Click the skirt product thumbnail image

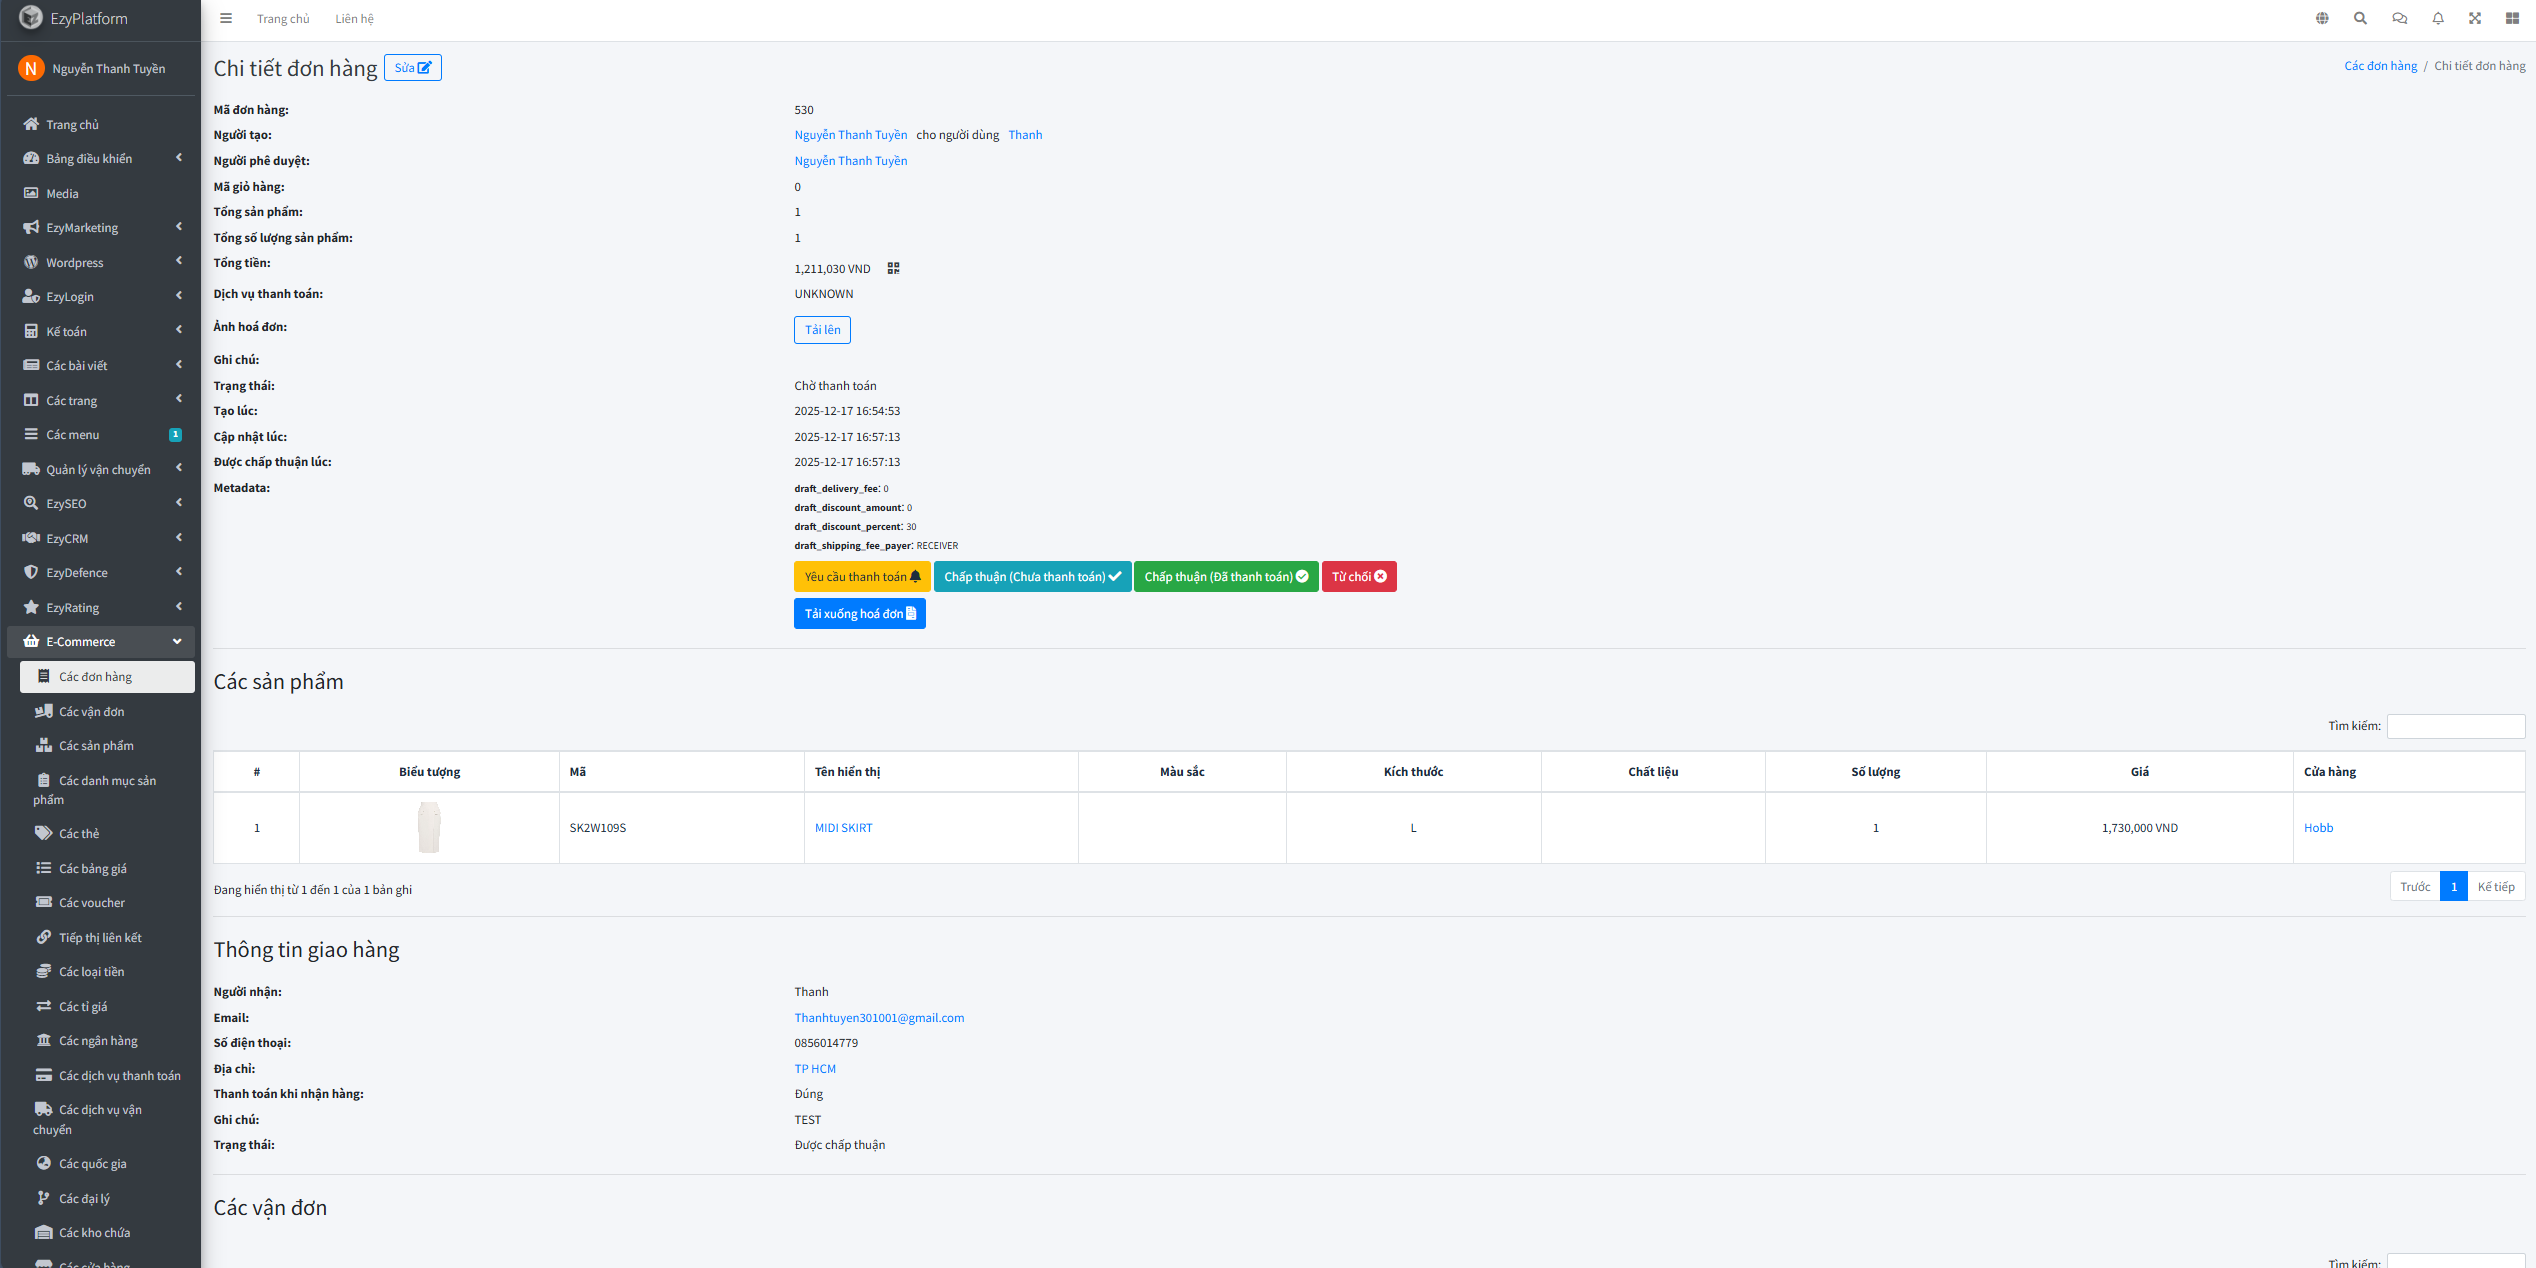(429, 827)
